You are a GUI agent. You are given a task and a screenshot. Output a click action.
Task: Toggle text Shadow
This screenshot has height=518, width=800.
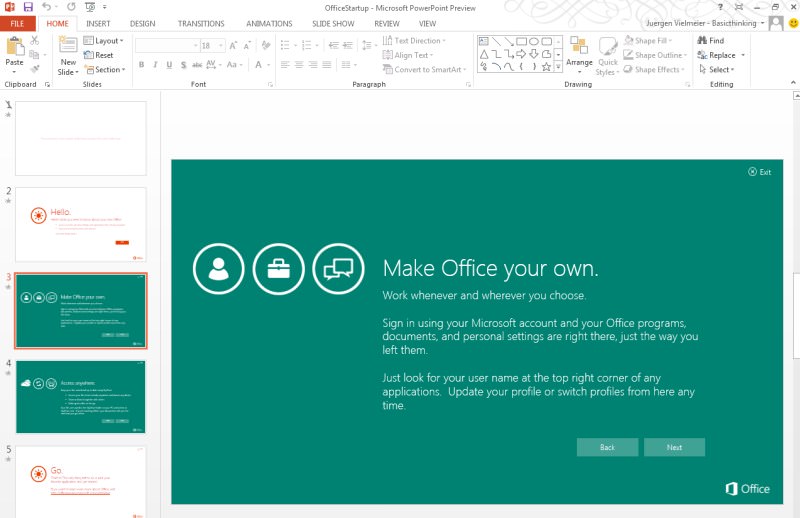pyautogui.click(x=183, y=65)
